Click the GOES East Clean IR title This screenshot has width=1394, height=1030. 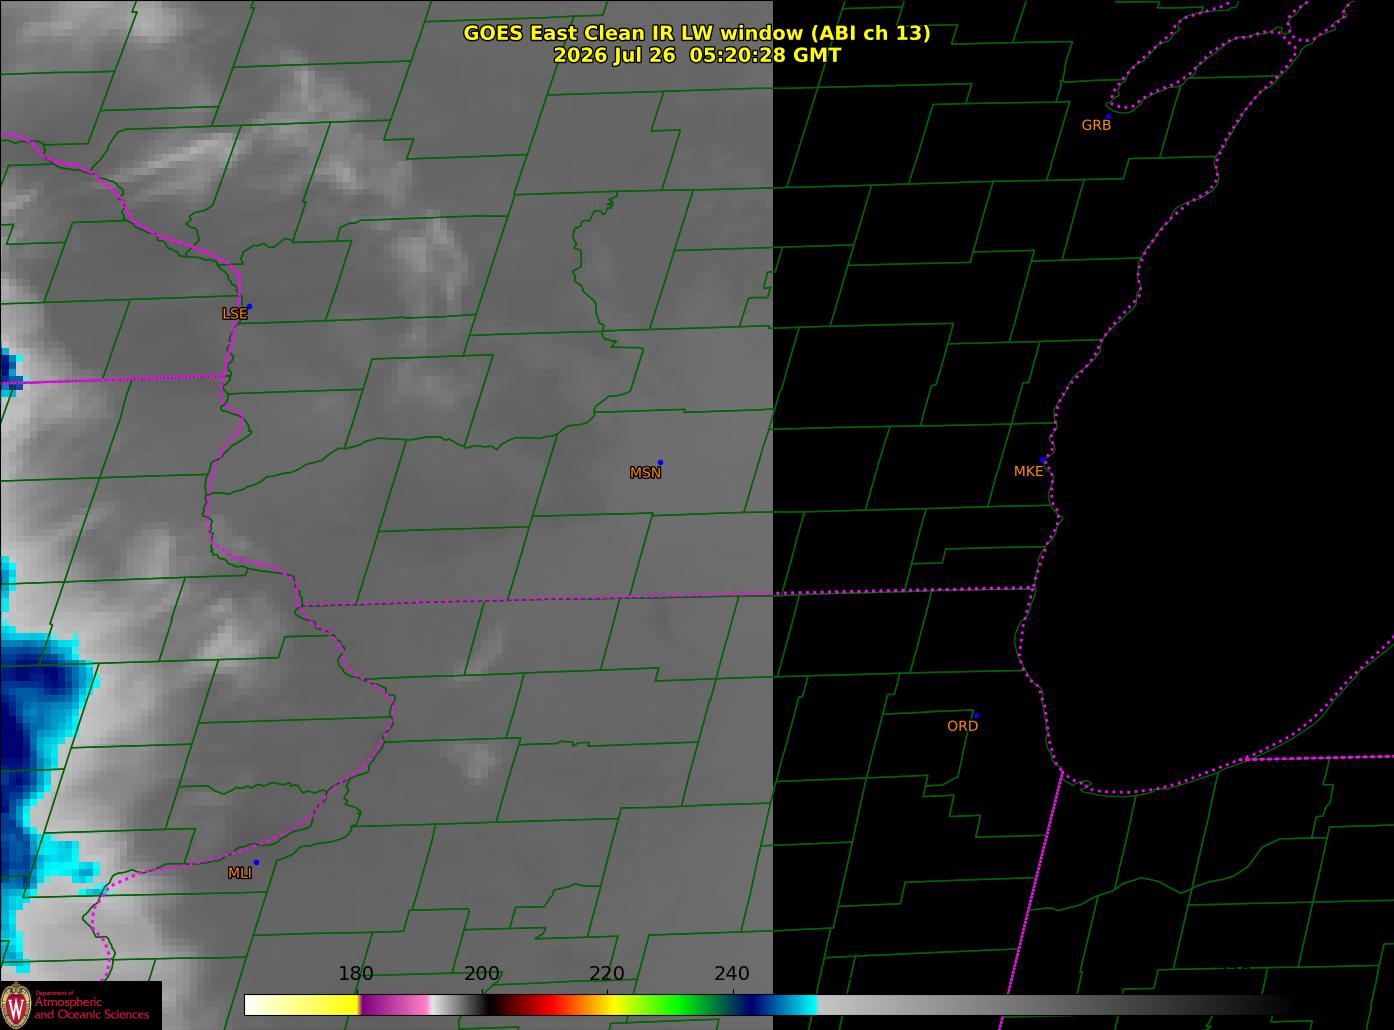click(x=697, y=33)
